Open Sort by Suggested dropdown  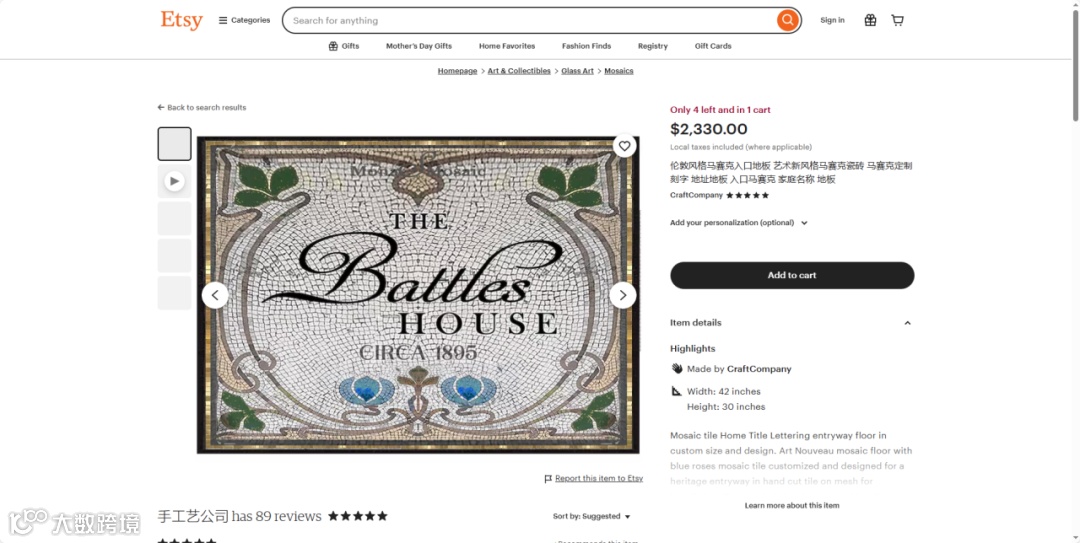pos(592,517)
